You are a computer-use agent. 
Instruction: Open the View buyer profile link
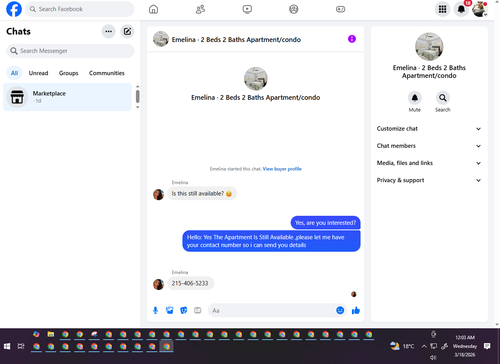point(282,169)
